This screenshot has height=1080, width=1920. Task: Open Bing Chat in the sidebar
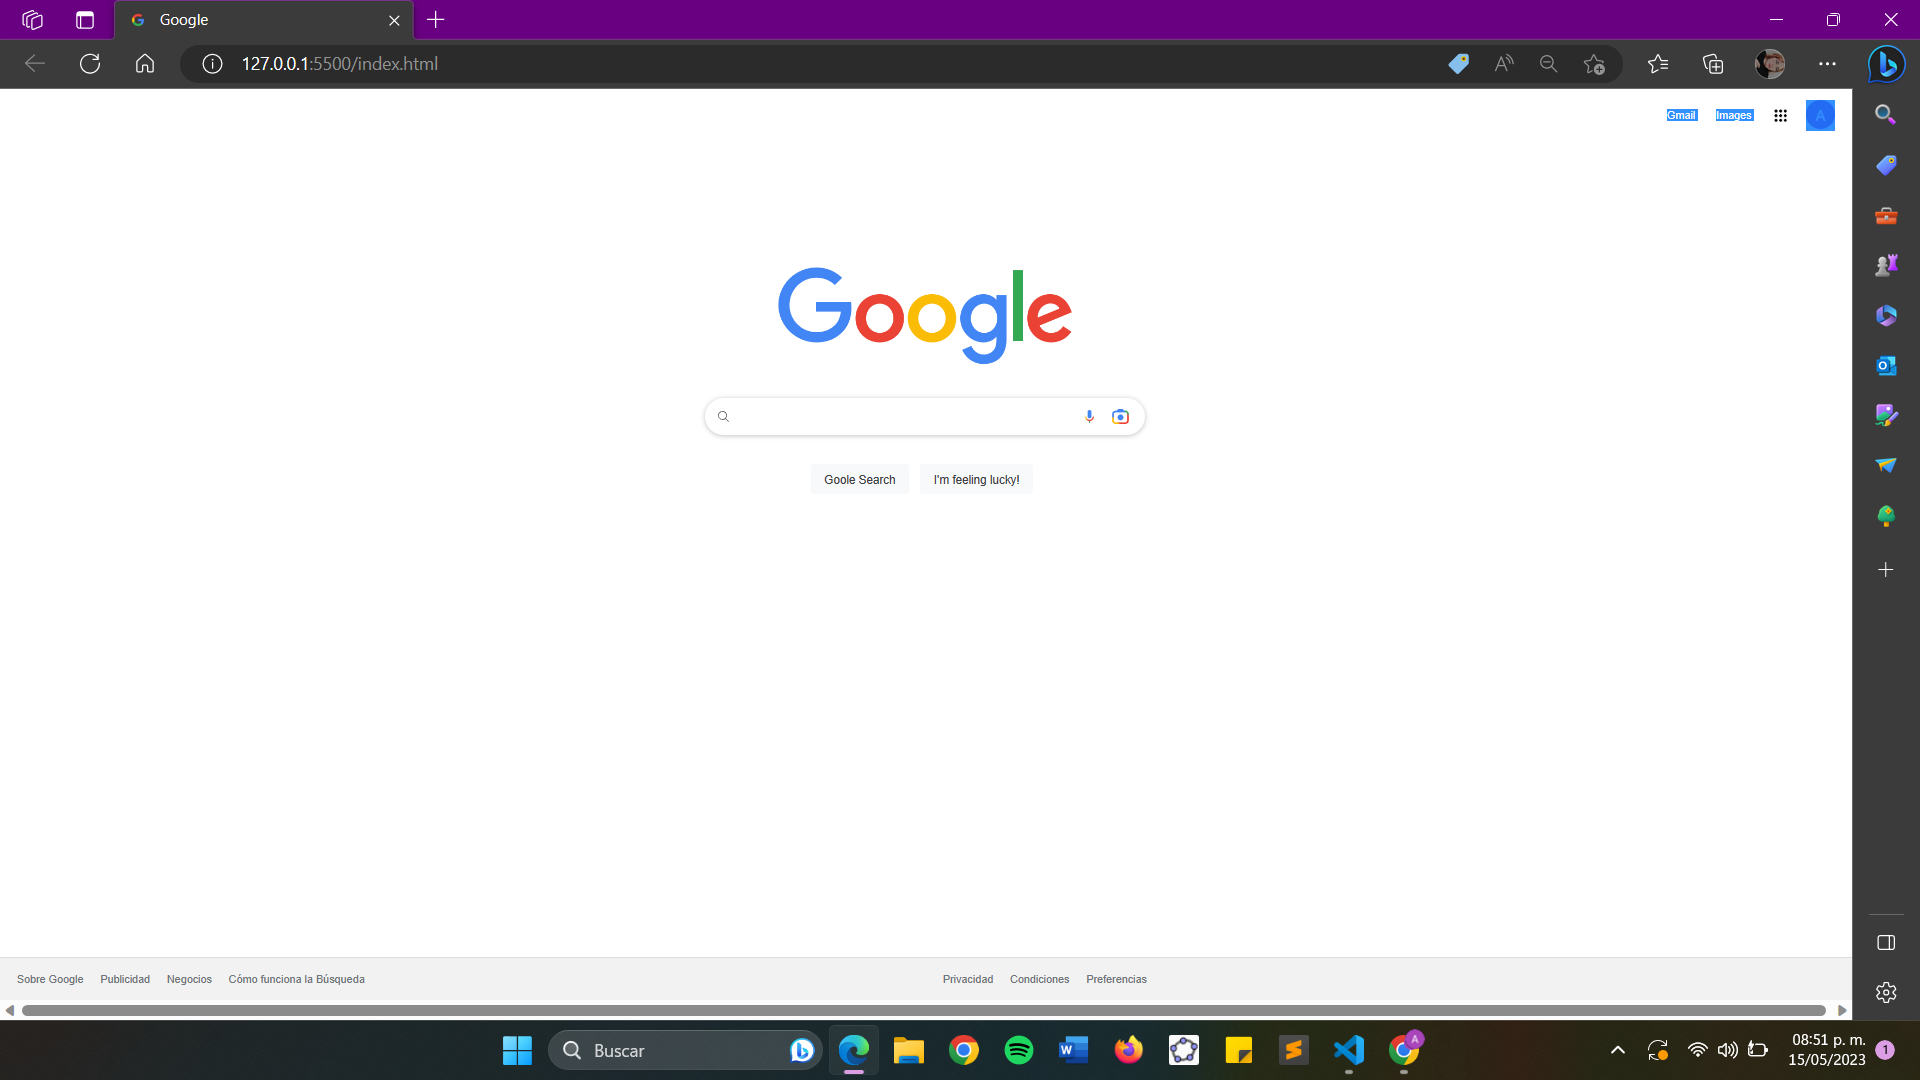click(x=1886, y=64)
